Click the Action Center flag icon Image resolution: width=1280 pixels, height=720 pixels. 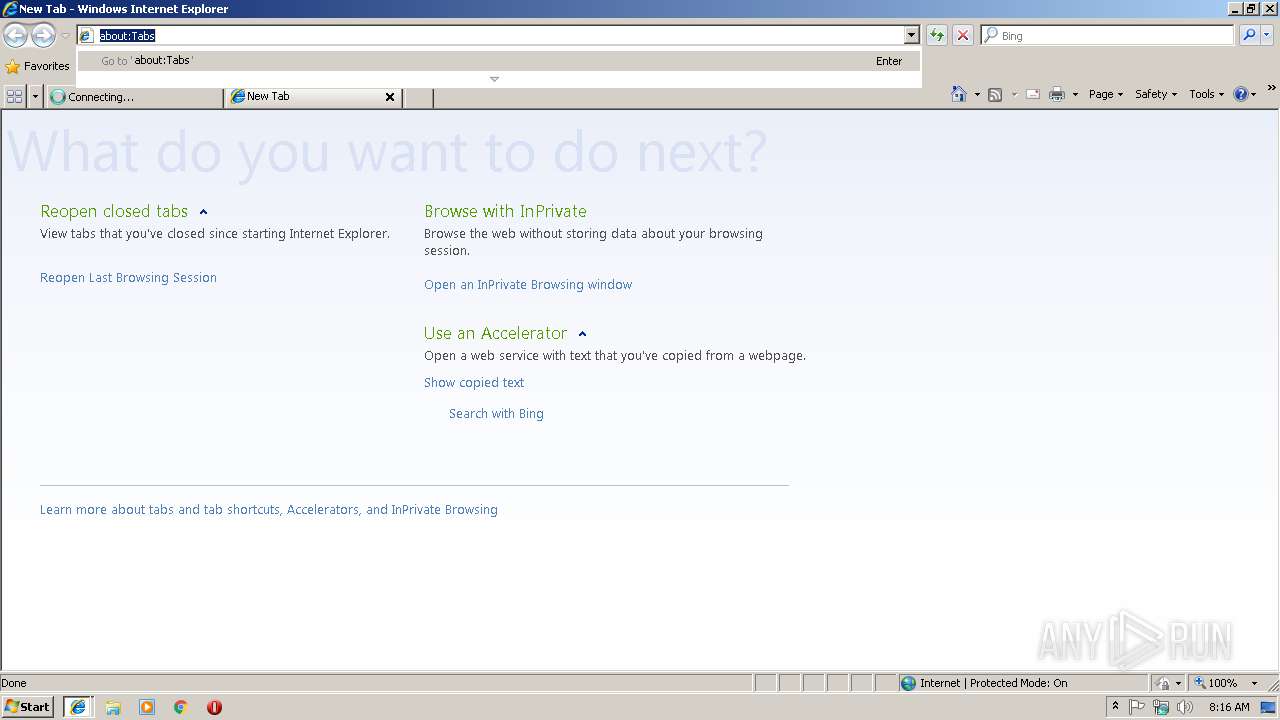click(x=1137, y=707)
